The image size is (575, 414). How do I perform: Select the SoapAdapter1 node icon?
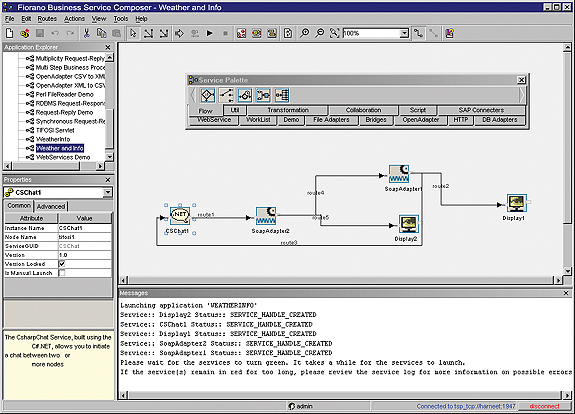tap(399, 174)
